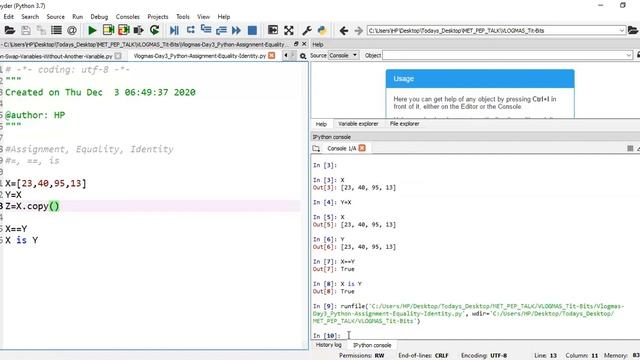
Task: Open the Source menu
Action: tap(56, 17)
